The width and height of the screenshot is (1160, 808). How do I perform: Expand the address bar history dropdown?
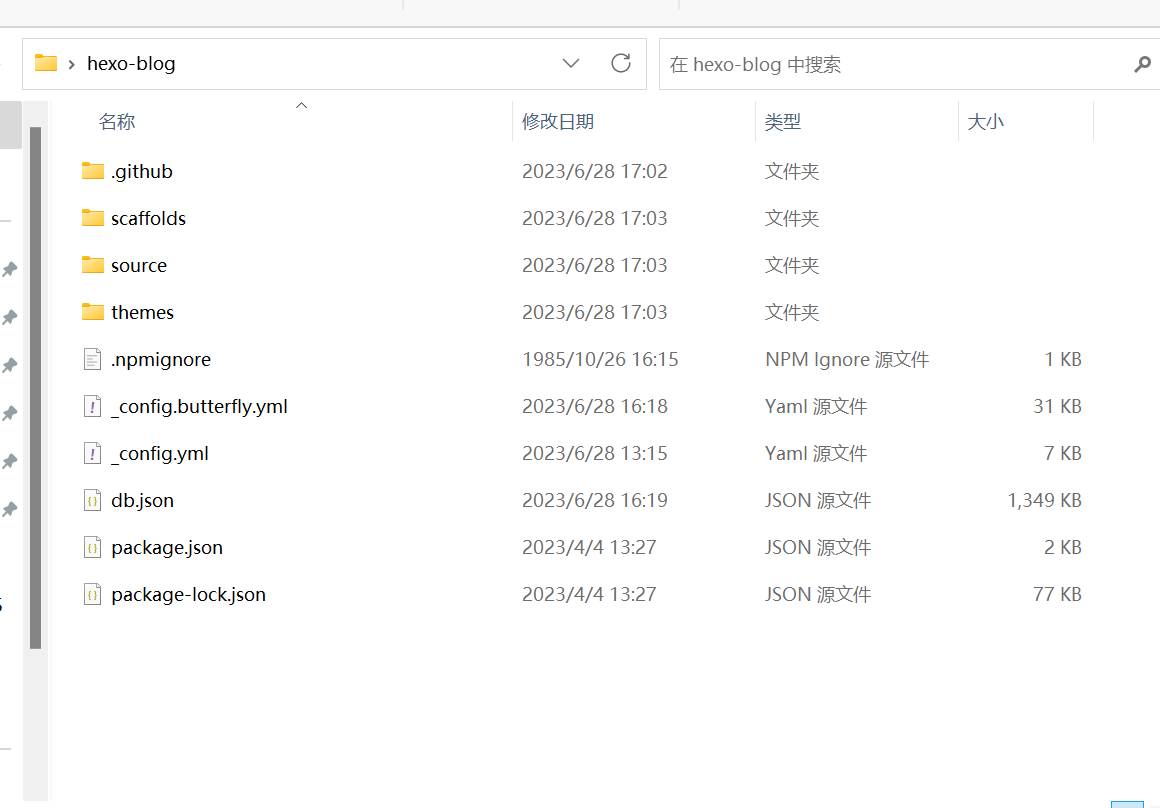[571, 64]
